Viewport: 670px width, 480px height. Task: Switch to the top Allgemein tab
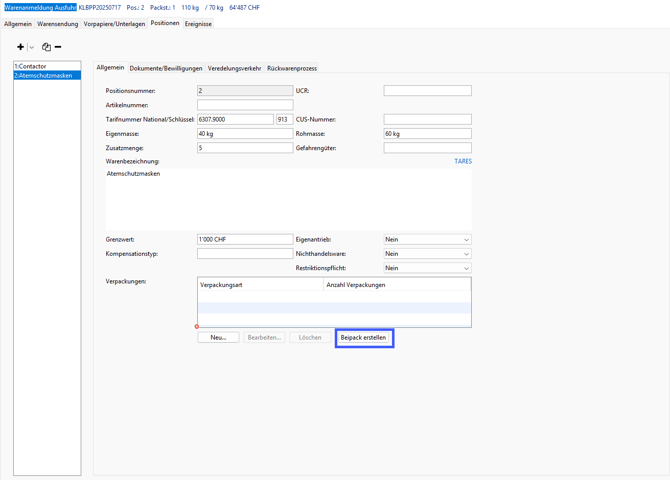tap(18, 24)
